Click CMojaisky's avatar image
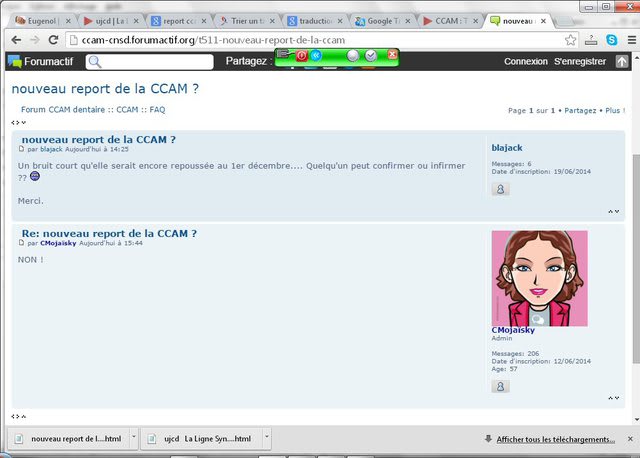The width and height of the screenshot is (640, 458). point(539,278)
